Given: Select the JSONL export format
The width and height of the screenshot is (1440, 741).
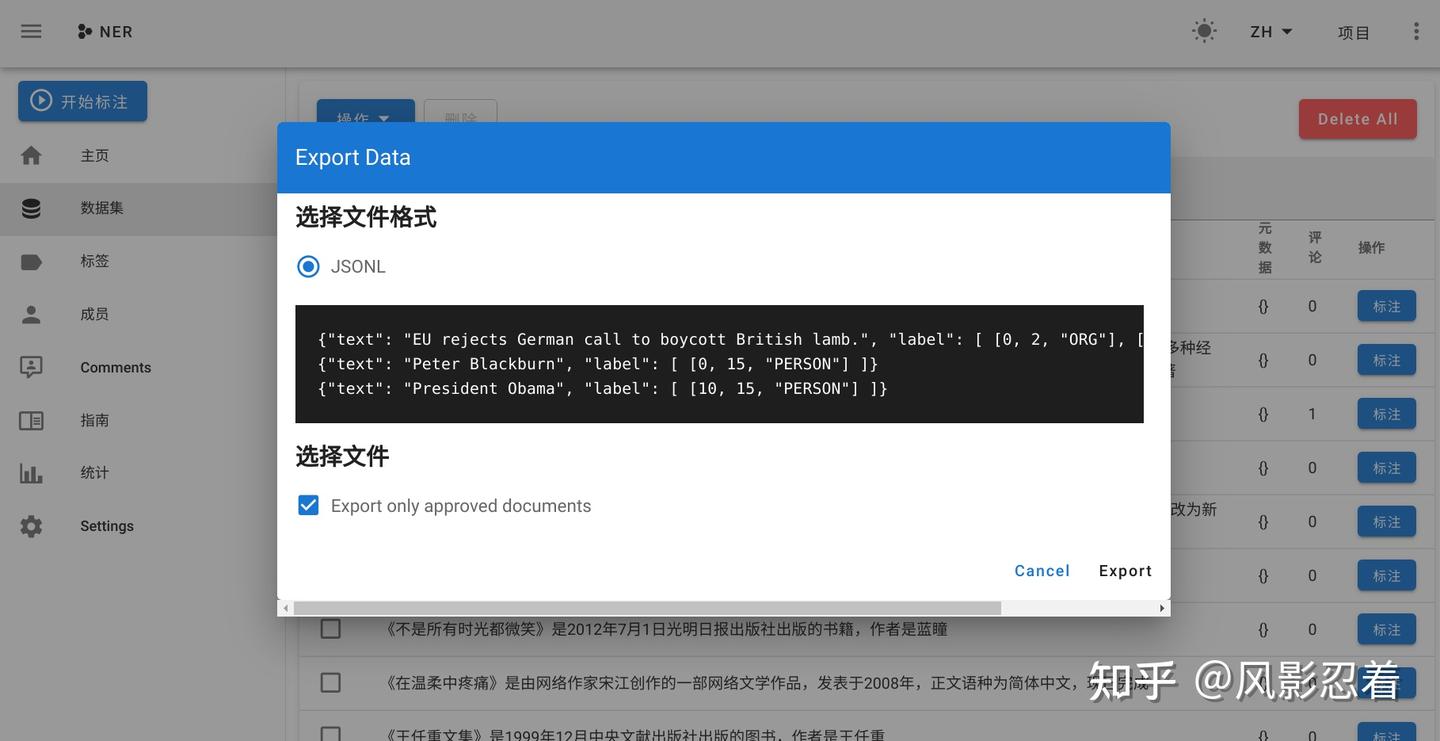Looking at the screenshot, I should tap(308, 266).
